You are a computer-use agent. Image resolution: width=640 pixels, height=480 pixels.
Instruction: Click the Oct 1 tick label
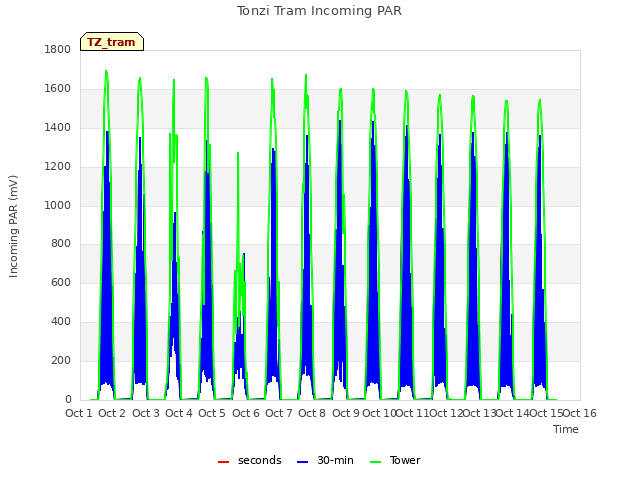pos(79,413)
